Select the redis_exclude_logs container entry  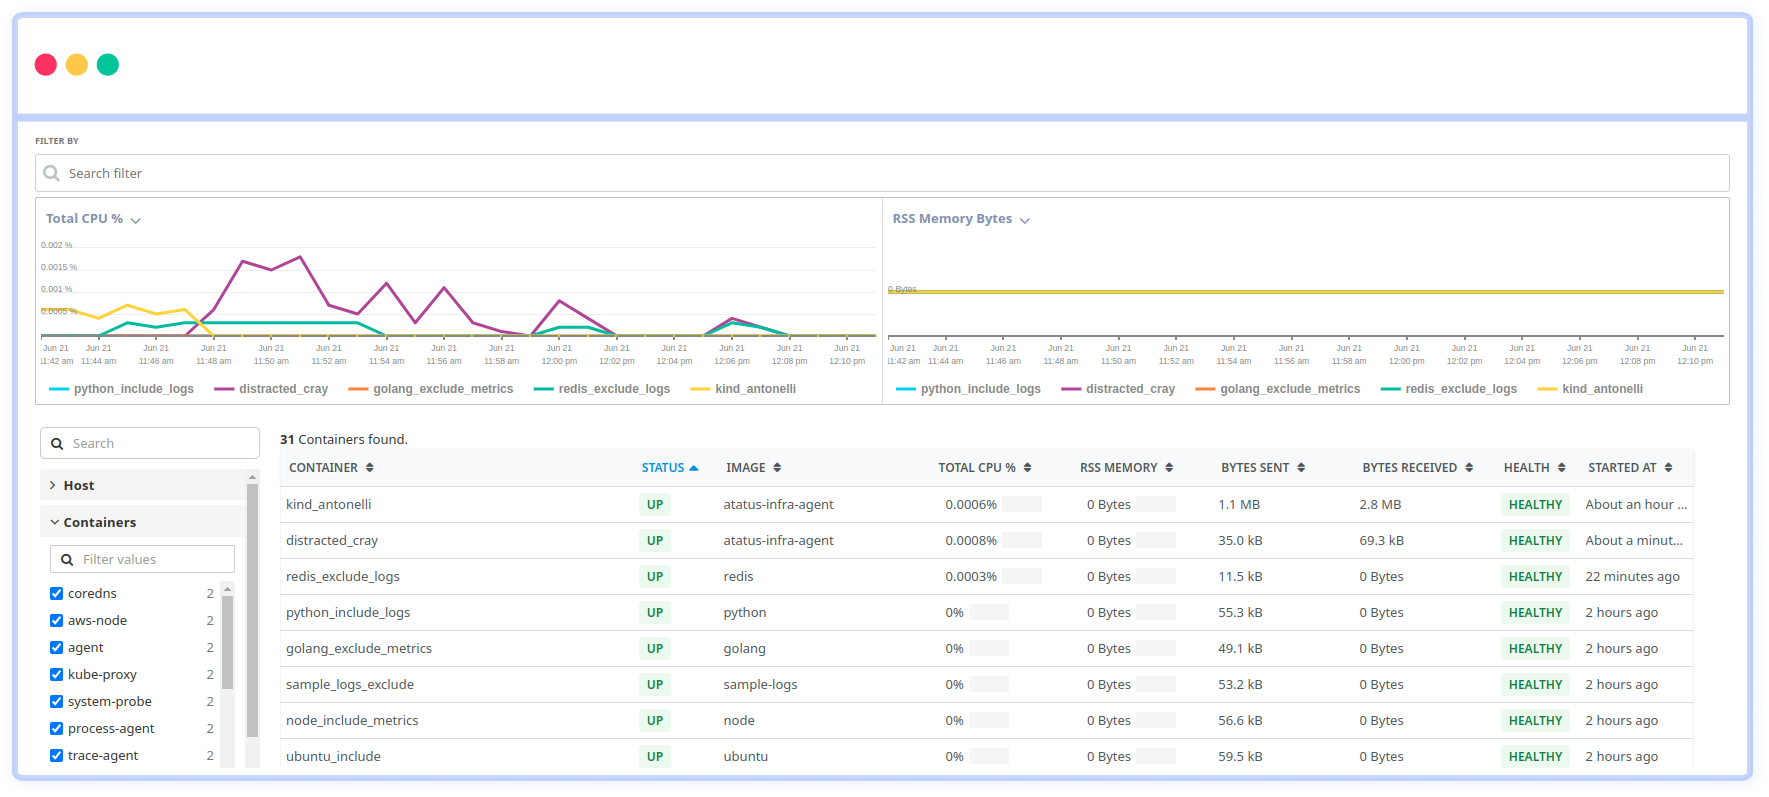tap(343, 577)
